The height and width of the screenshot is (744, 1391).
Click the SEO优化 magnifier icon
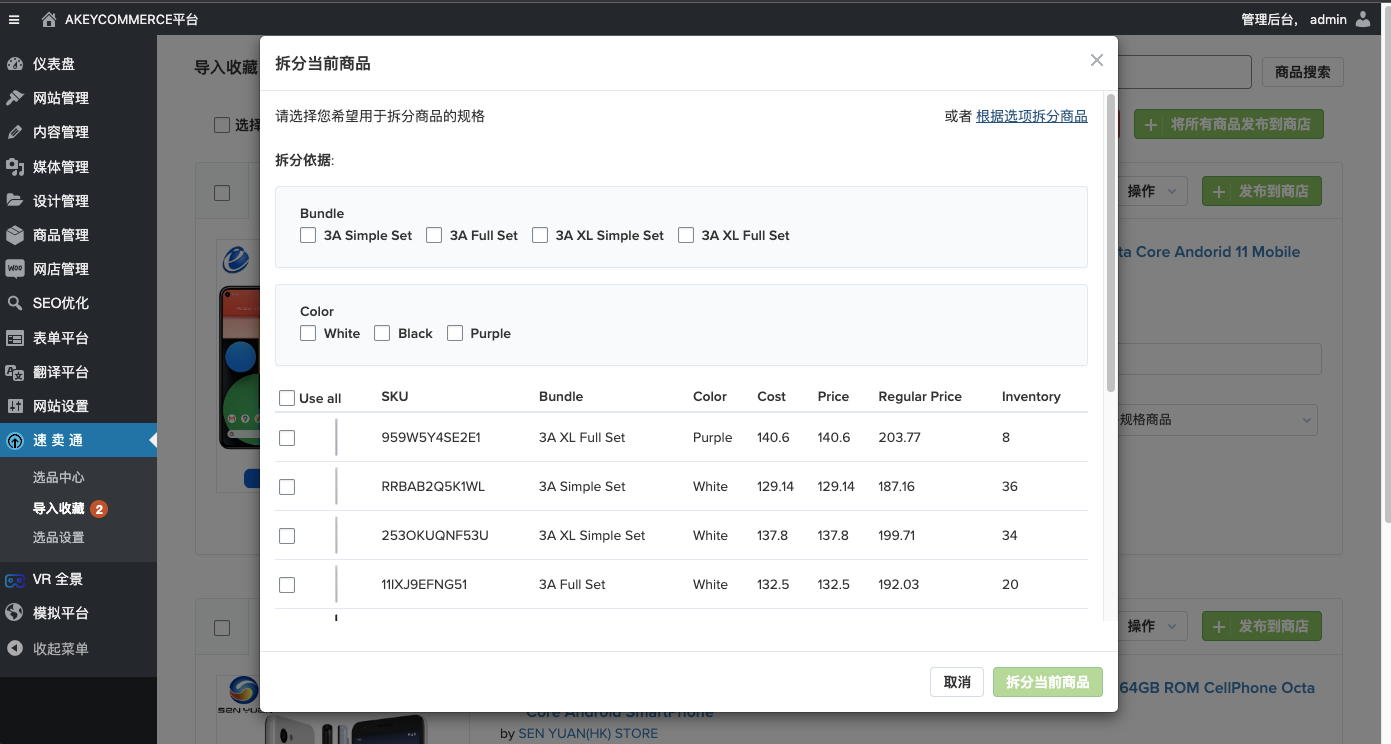(15, 303)
